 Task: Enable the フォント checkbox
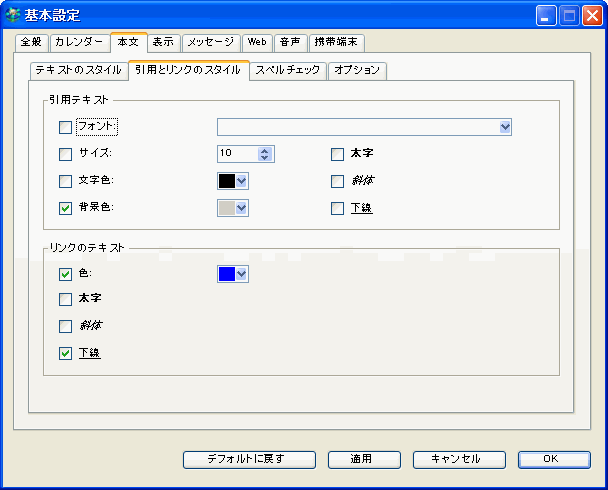click(x=66, y=127)
